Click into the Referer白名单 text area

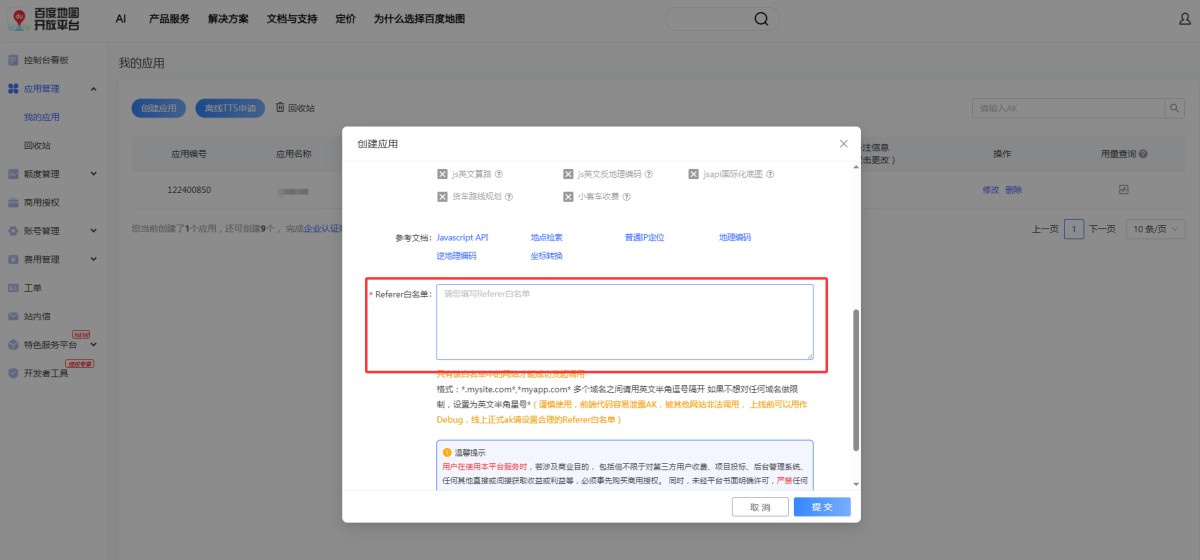tap(624, 322)
